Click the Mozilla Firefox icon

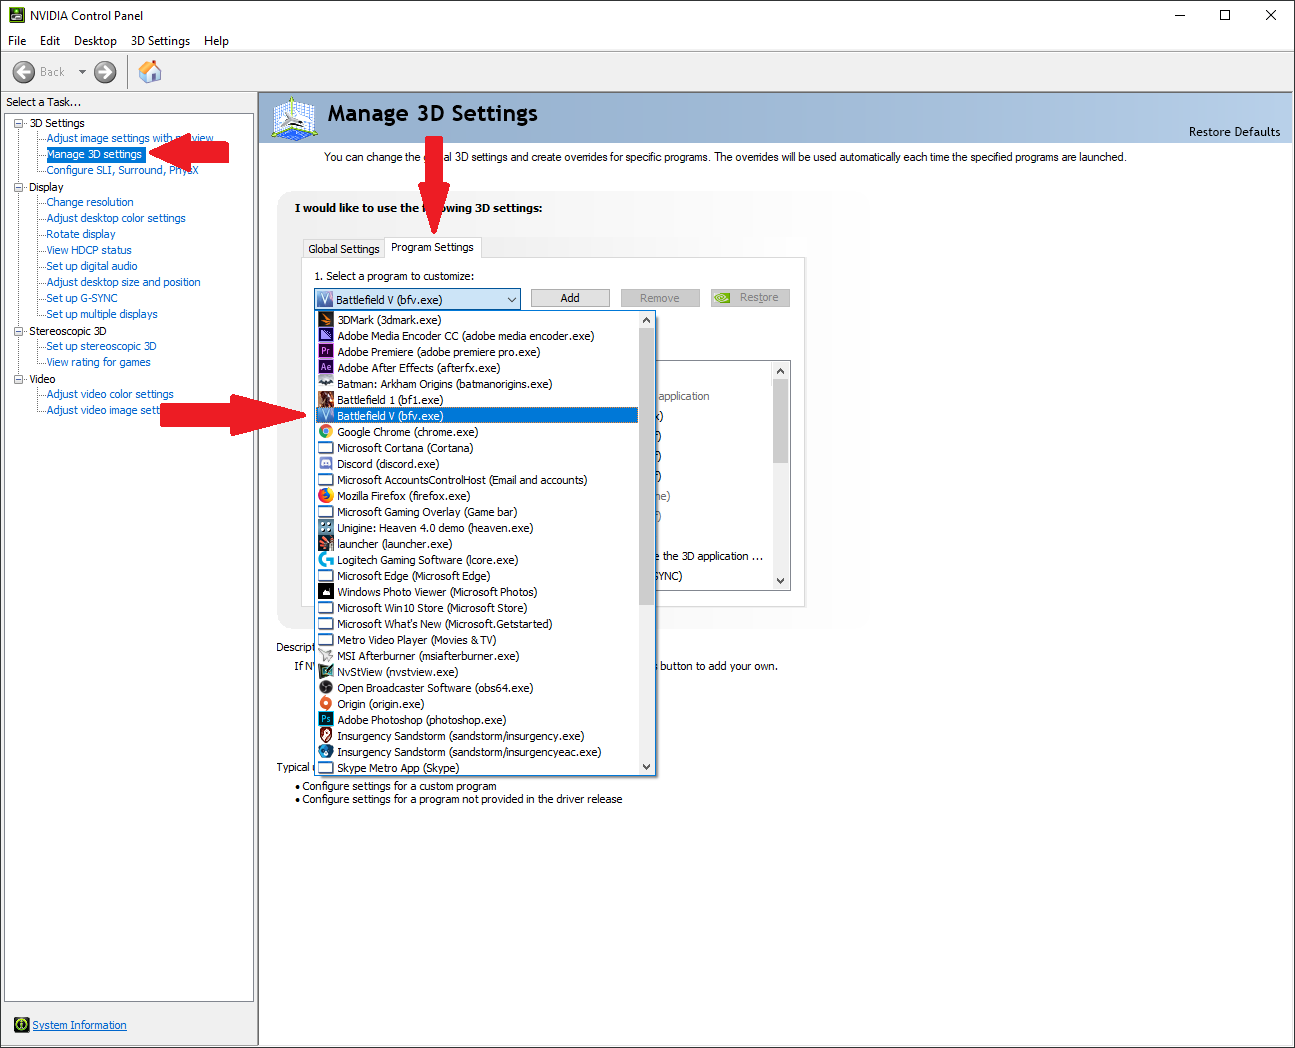click(x=326, y=496)
